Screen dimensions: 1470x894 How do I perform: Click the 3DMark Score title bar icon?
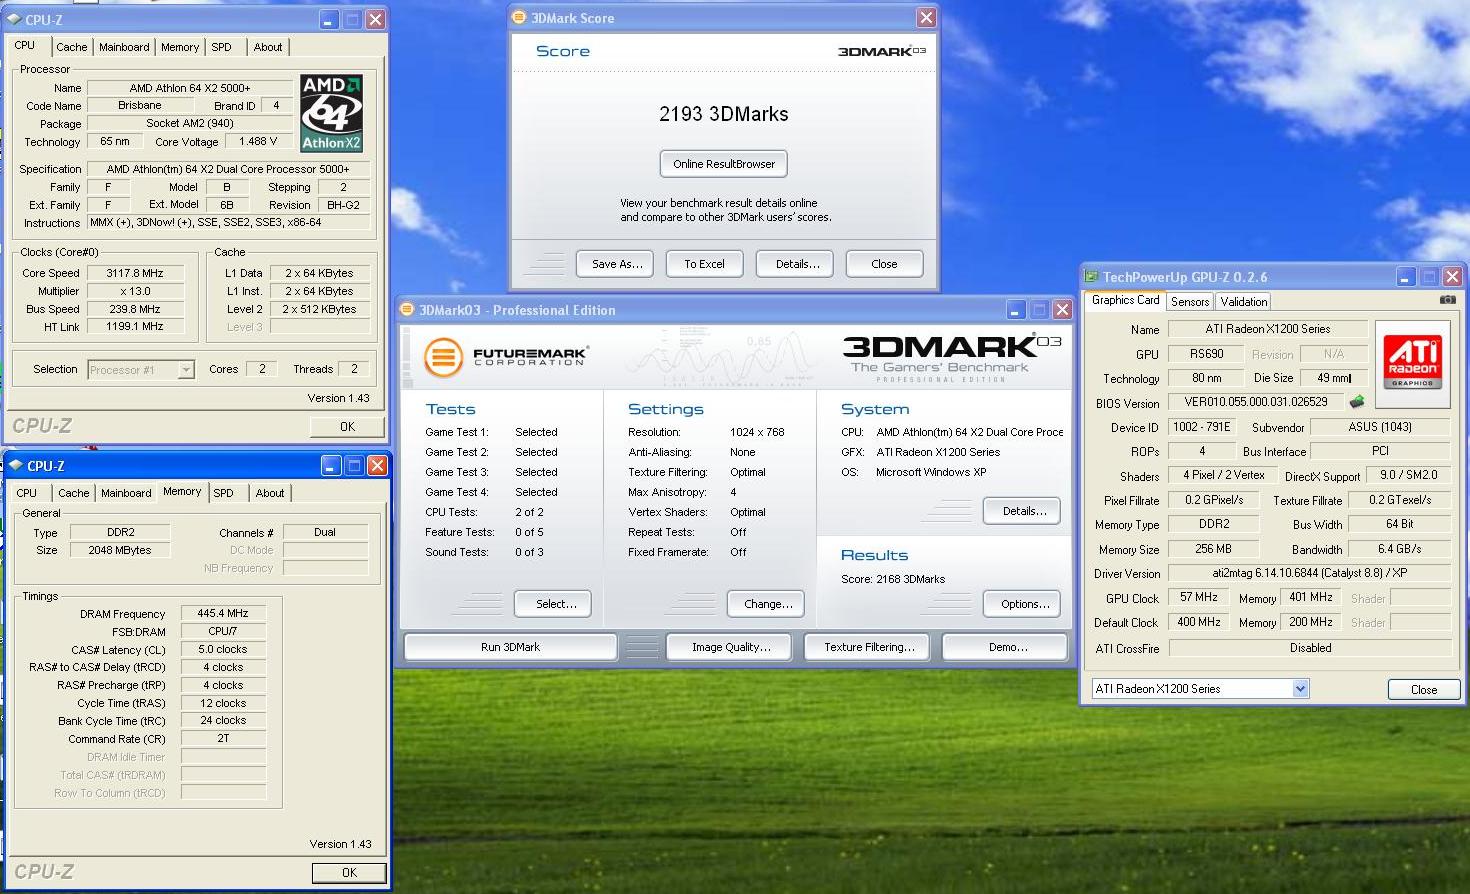click(x=519, y=17)
